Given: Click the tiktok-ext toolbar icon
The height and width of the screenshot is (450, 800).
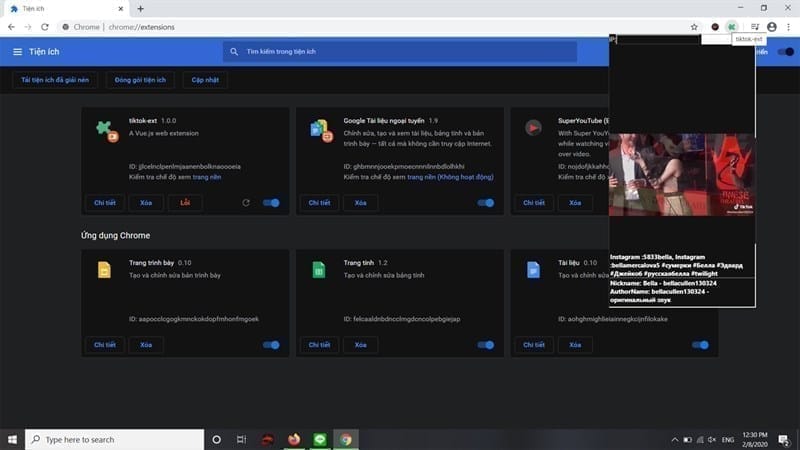Looking at the screenshot, I should (732, 27).
